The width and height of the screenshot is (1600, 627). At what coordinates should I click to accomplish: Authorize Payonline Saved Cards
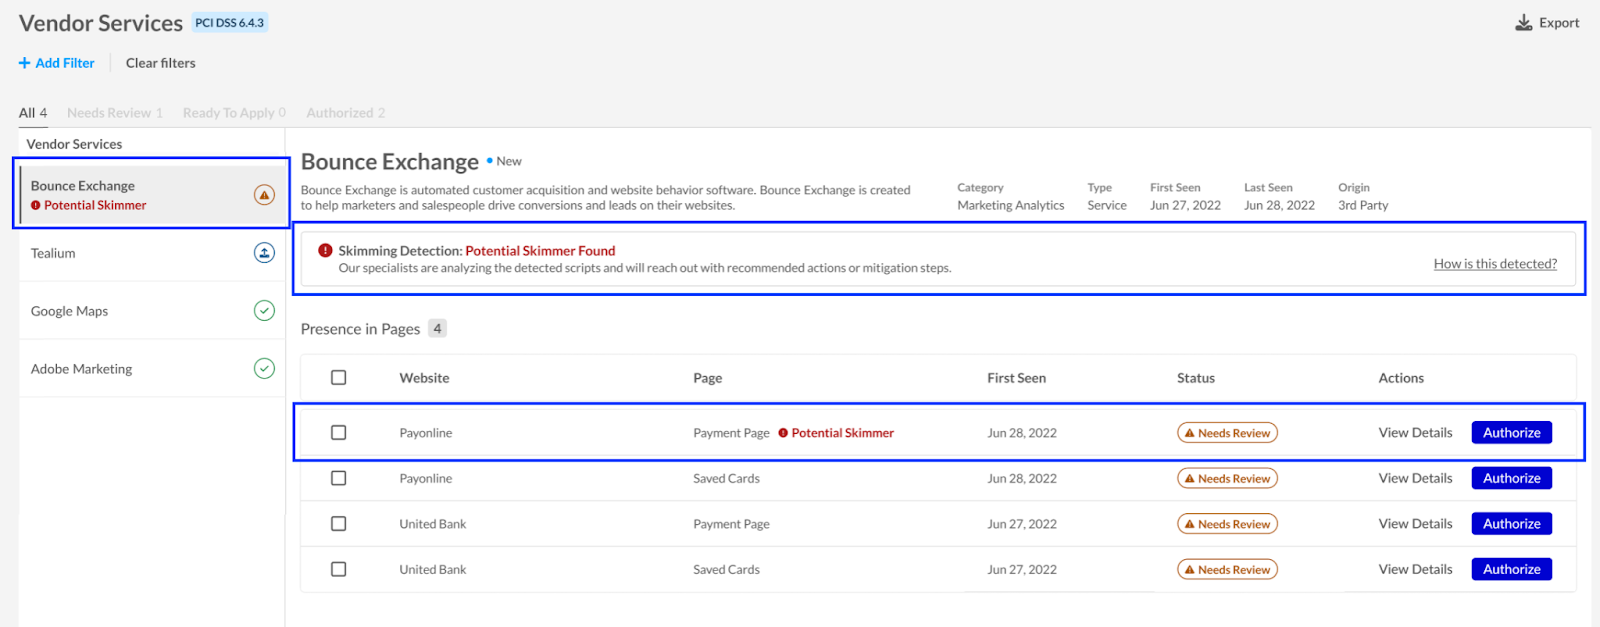point(1511,478)
